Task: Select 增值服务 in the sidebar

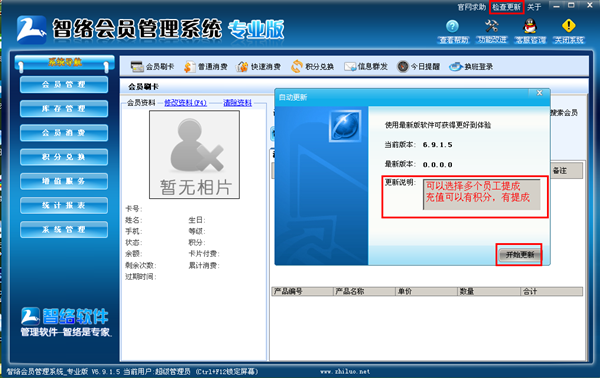Action: pyautogui.click(x=64, y=181)
